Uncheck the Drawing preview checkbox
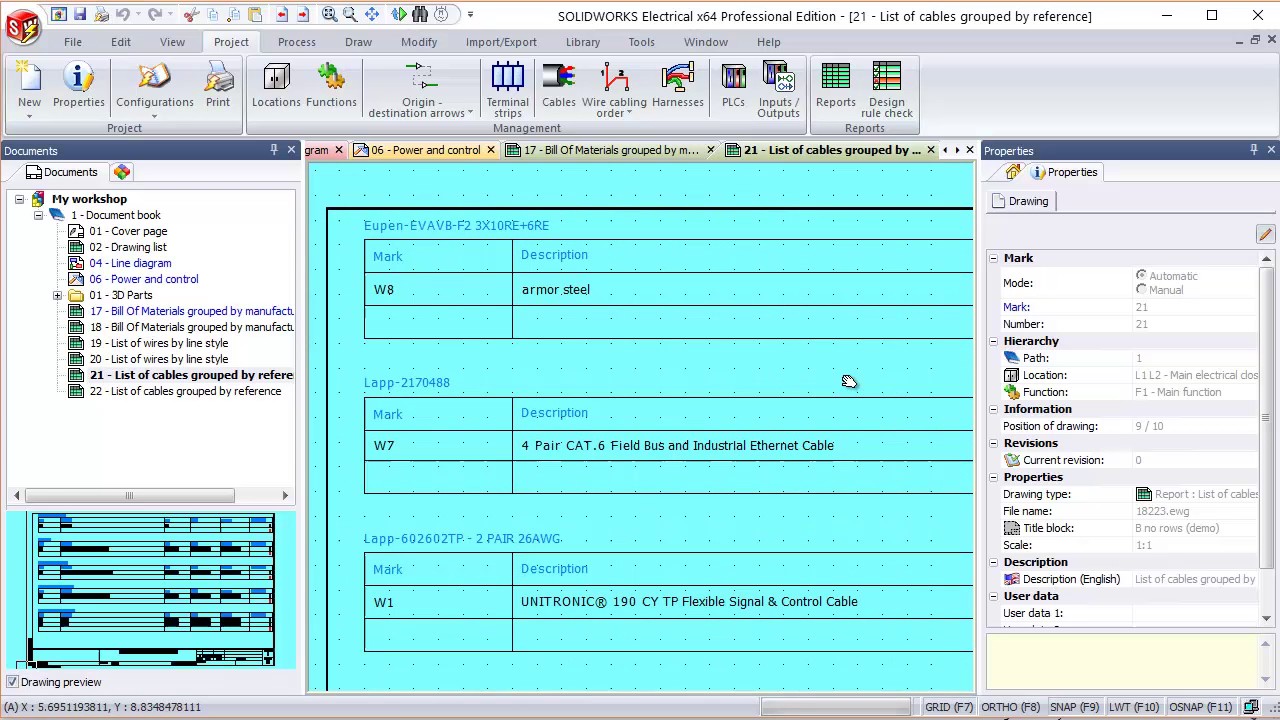 click(12, 682)
